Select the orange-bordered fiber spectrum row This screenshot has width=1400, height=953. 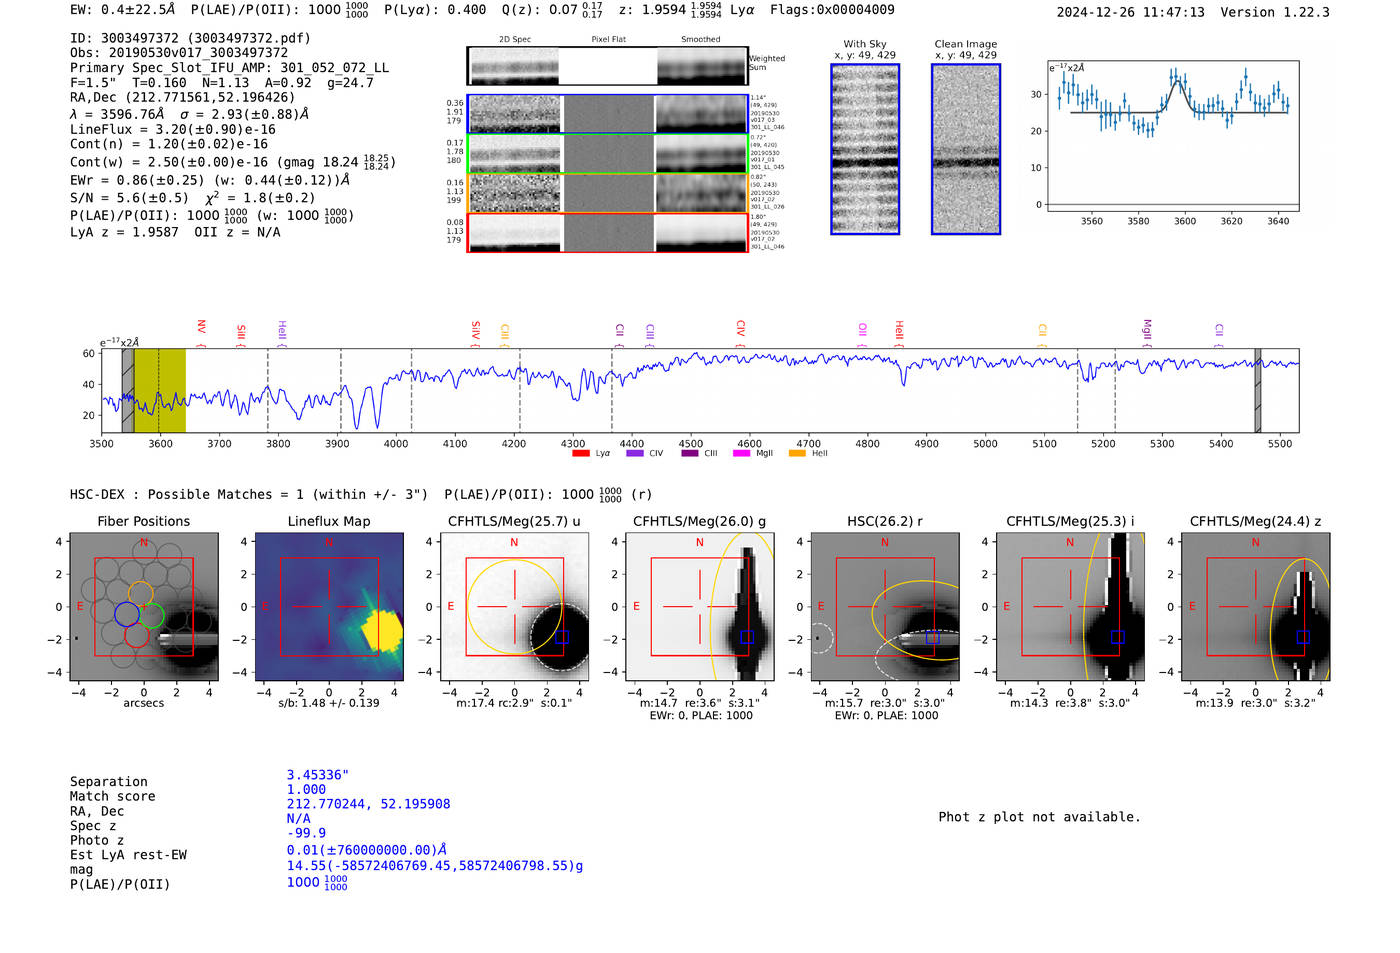point(607,193)
